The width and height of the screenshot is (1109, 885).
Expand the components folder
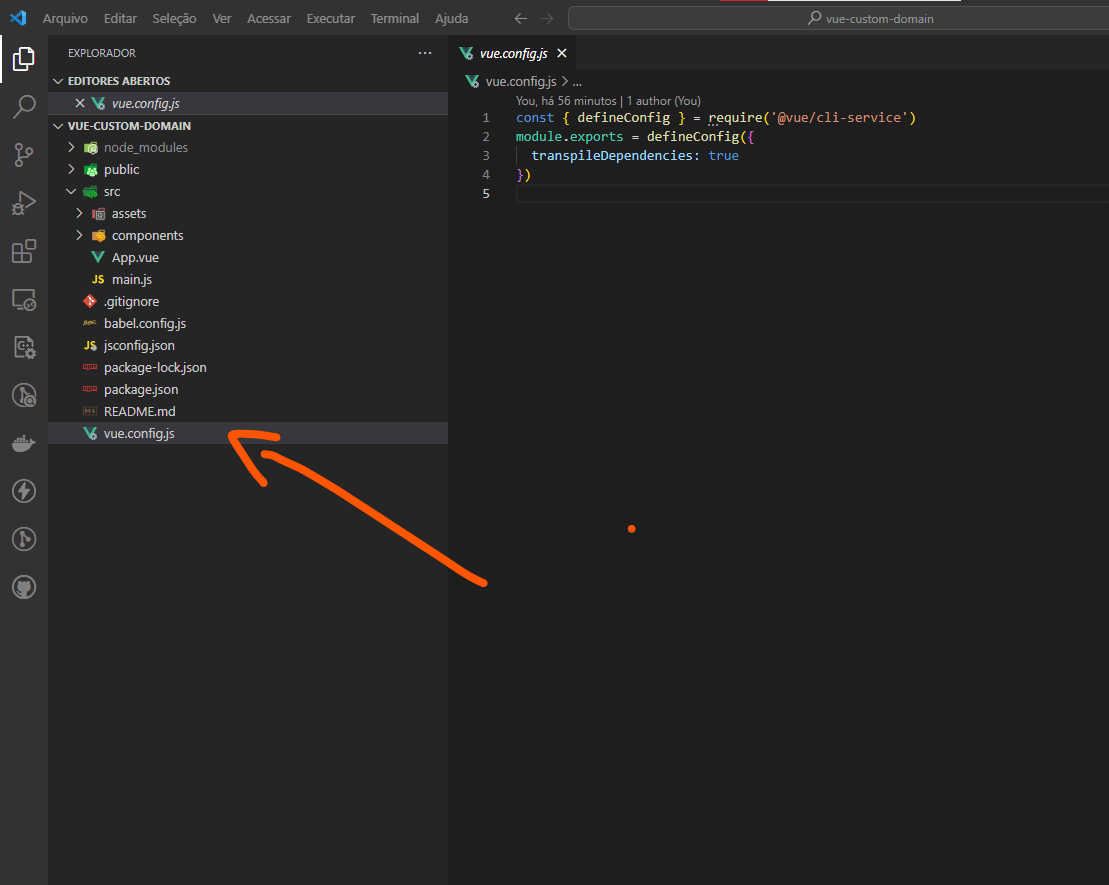click(x=80, y=235)
